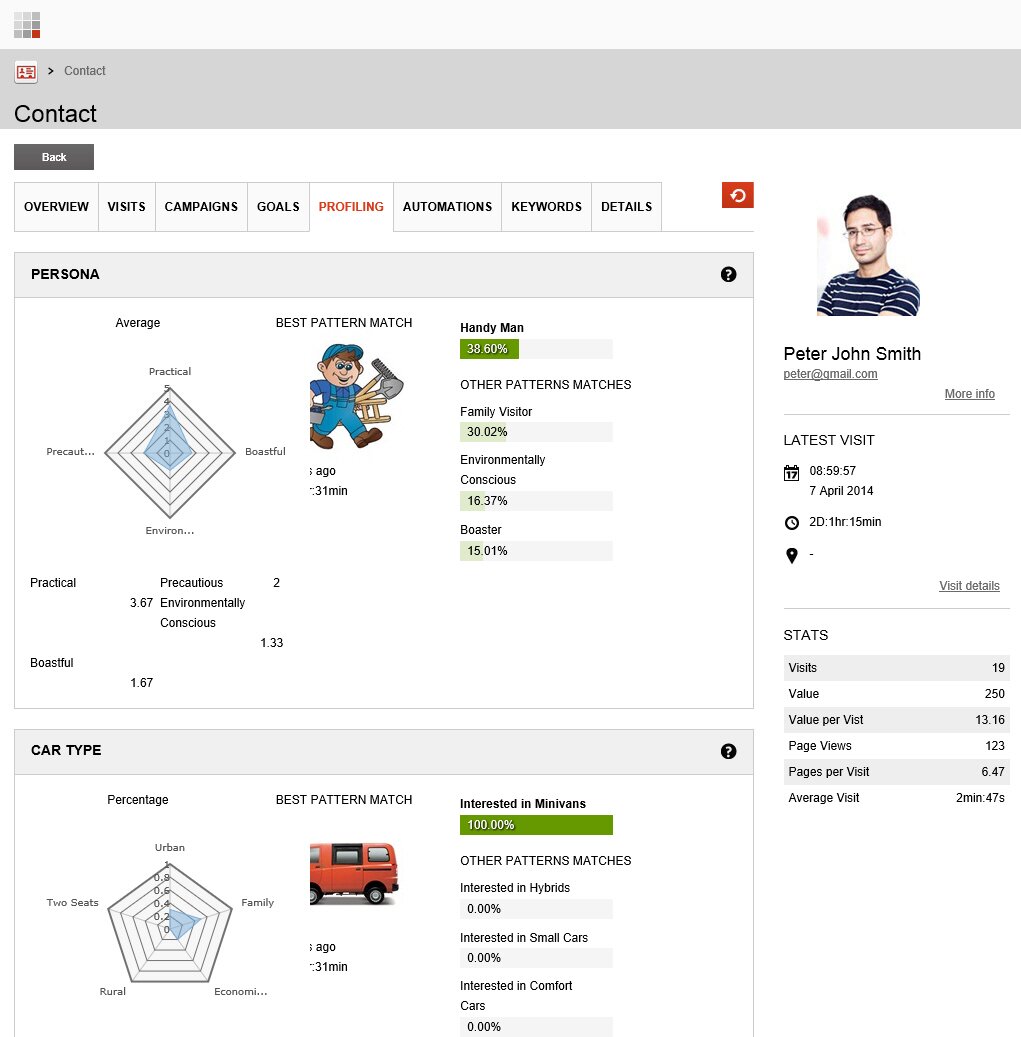Viewport: 1021px width, 1037px height.
Task: Open the app launcher grid icon
Action: pos(27,25)
